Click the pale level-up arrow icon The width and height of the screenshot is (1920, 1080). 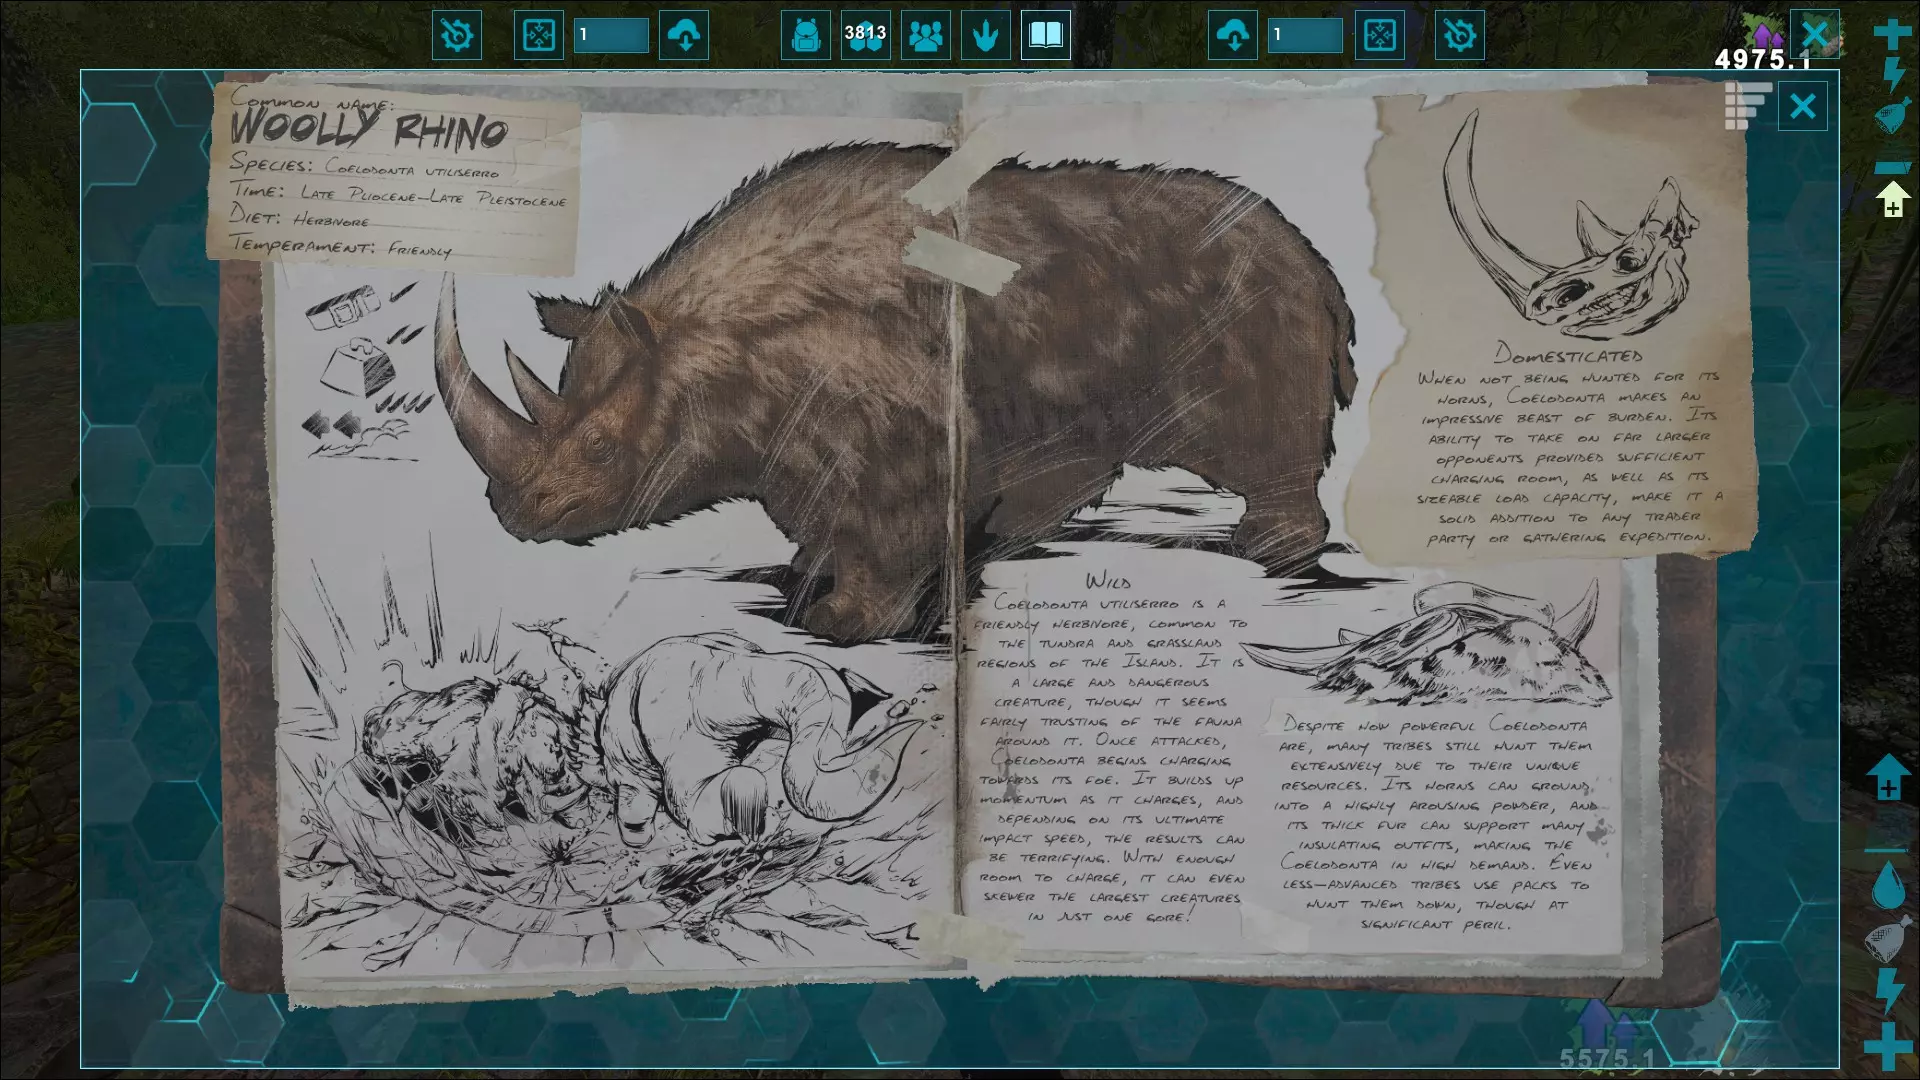coord(1892,198)
